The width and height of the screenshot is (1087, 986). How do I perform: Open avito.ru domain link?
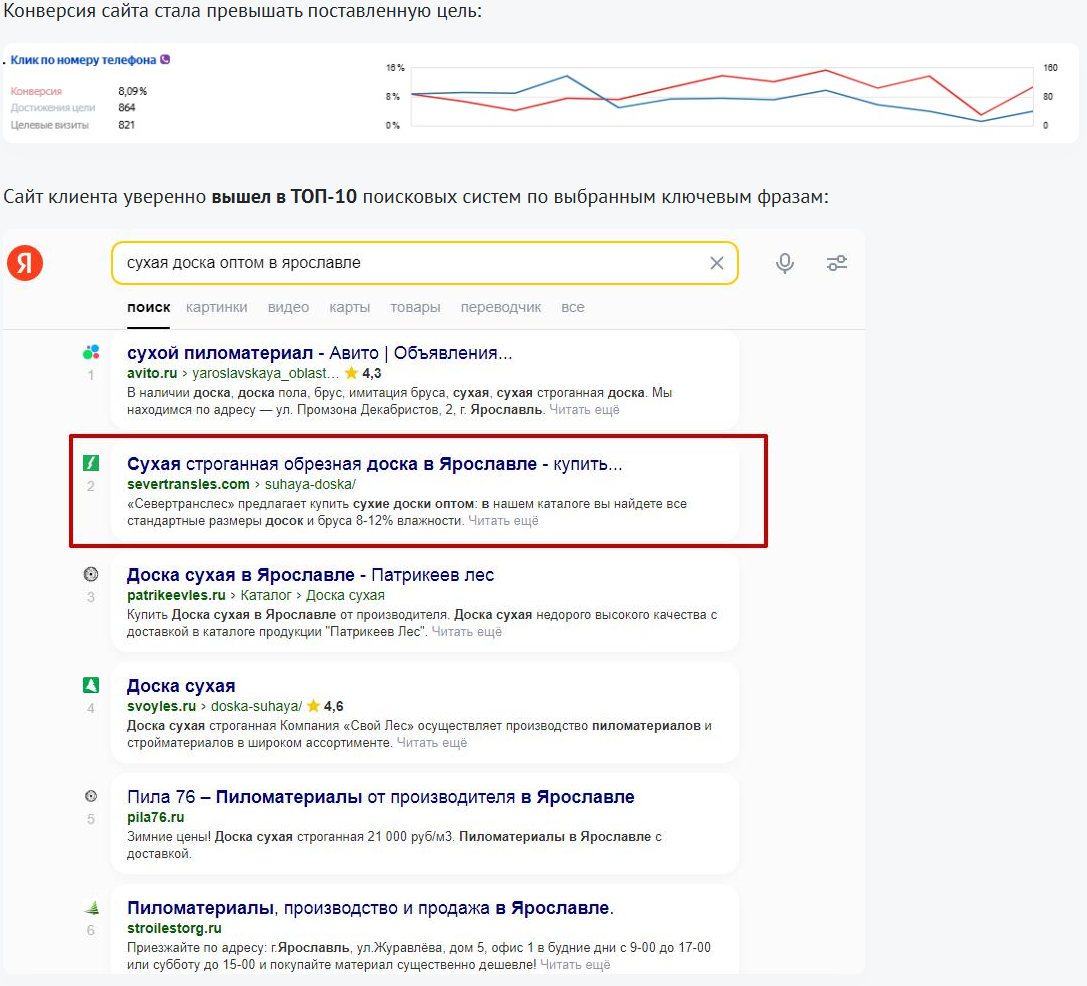click(x=152, y=373)
